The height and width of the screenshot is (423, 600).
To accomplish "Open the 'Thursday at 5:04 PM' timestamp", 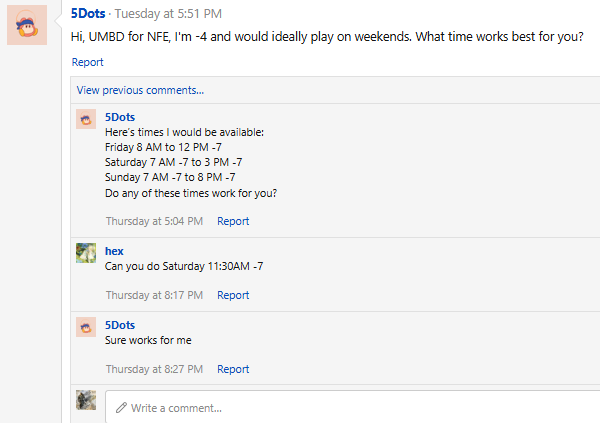I will coord(154,221).
